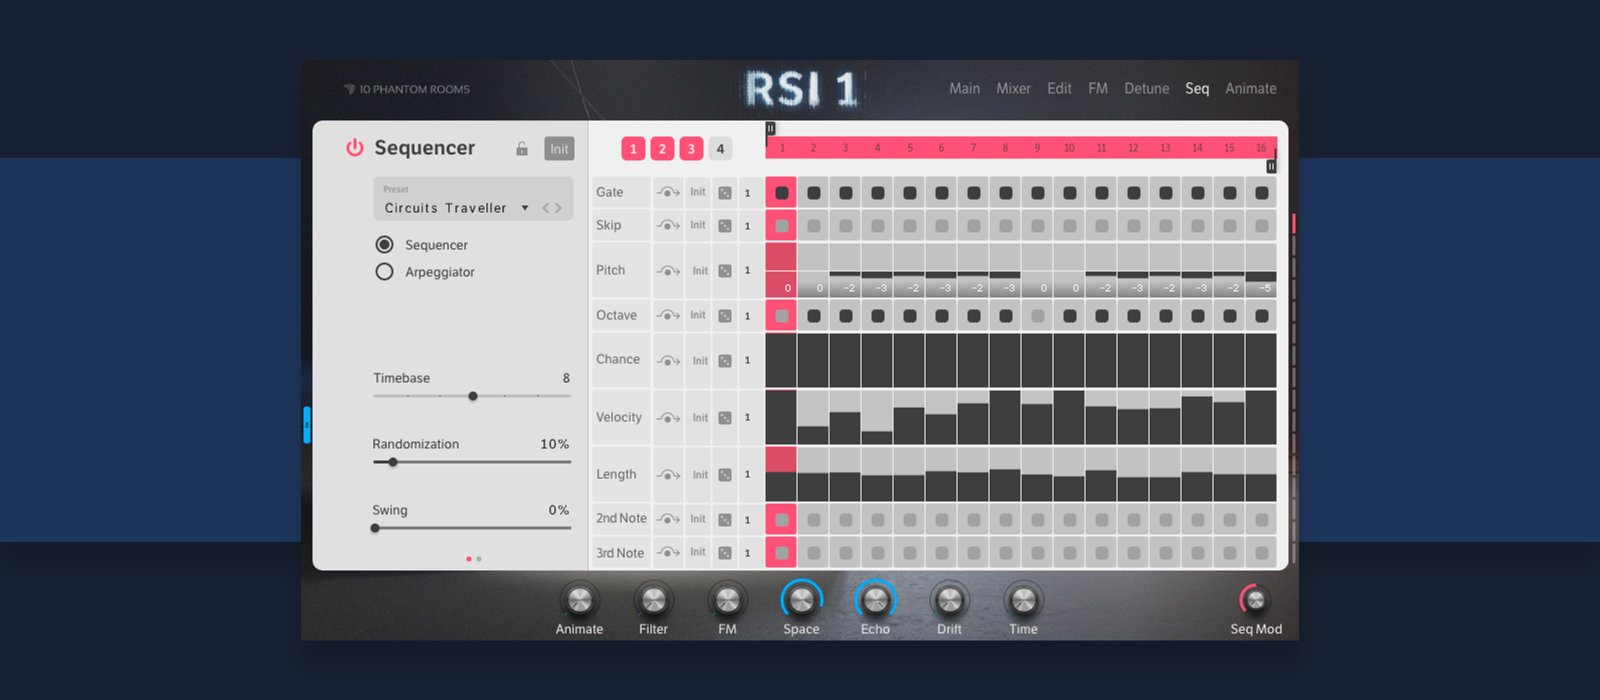This screenshot has width=1600, height=700.
Task: Click the Velocity row modulation arrow icon
Action: pos(668,418)
